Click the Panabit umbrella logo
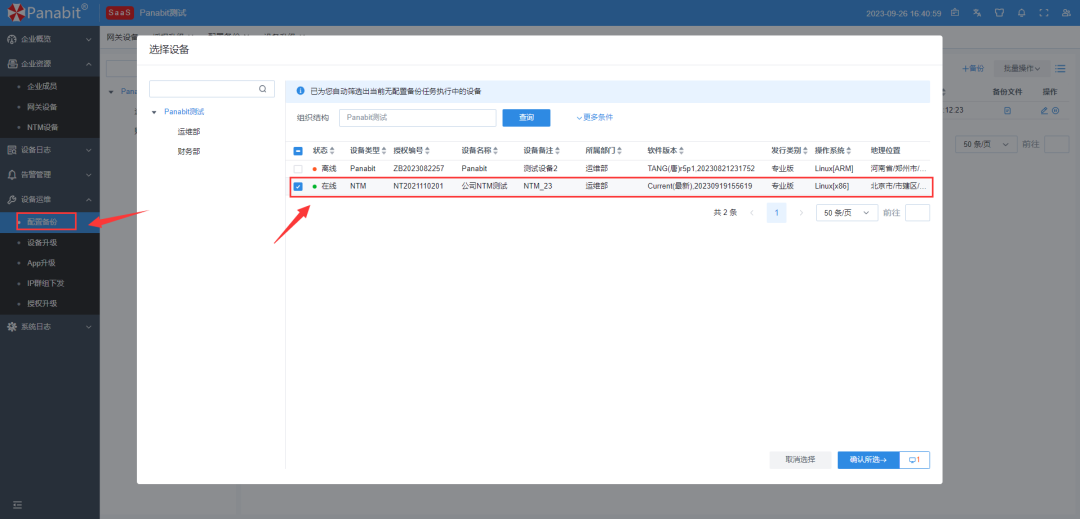 click(x=16, y=12)
